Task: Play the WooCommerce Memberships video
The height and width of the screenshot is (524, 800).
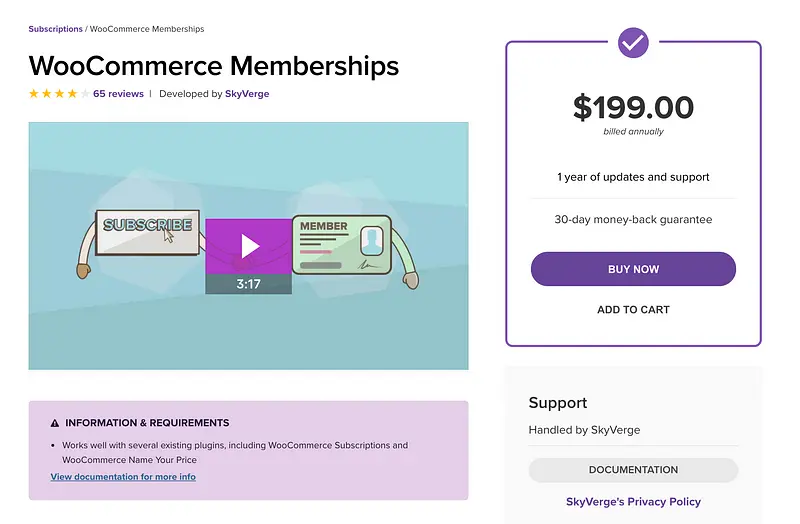Action: coord(249,246)
